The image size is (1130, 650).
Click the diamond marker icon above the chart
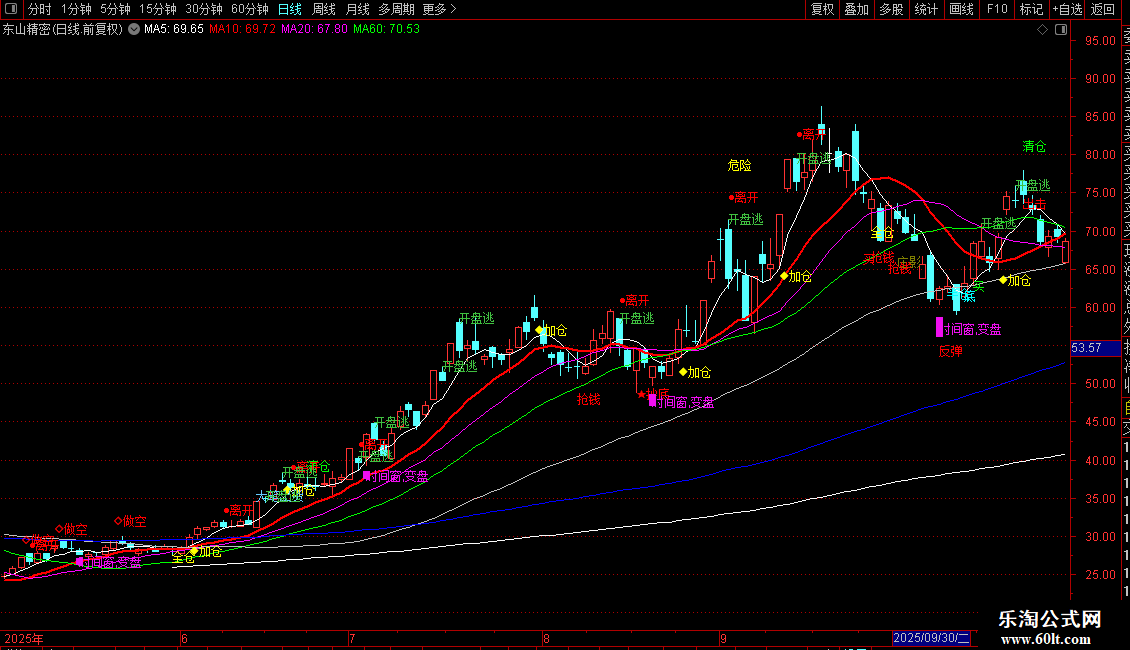tap(1042, 30)
